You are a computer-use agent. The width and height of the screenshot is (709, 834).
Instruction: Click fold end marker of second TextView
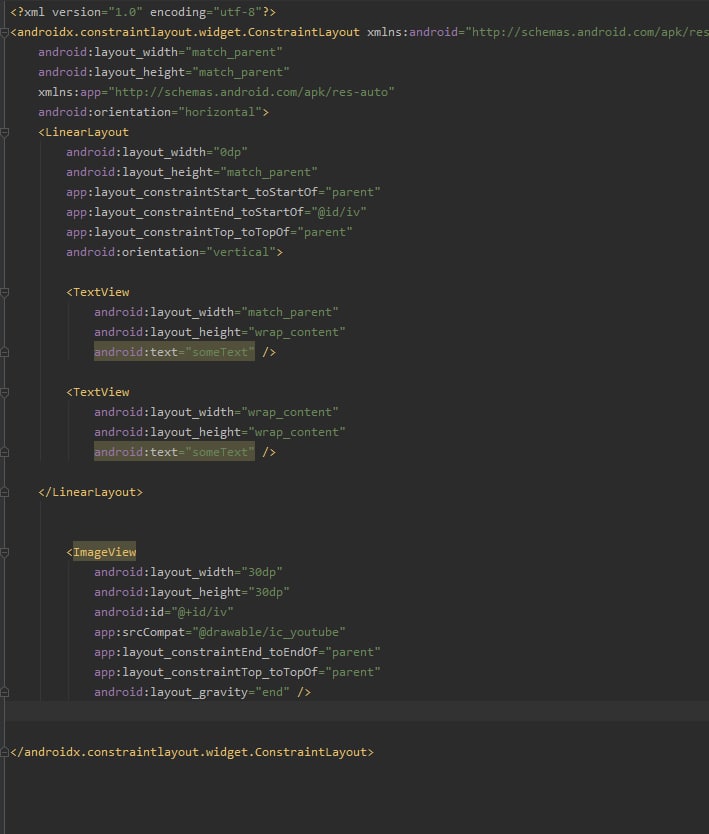click(4, 452)
